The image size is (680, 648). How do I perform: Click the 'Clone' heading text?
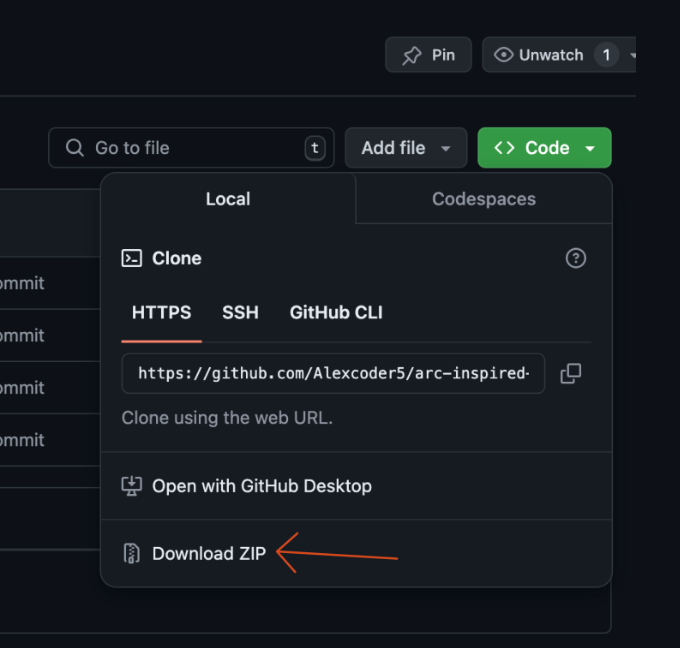point(177,258)
